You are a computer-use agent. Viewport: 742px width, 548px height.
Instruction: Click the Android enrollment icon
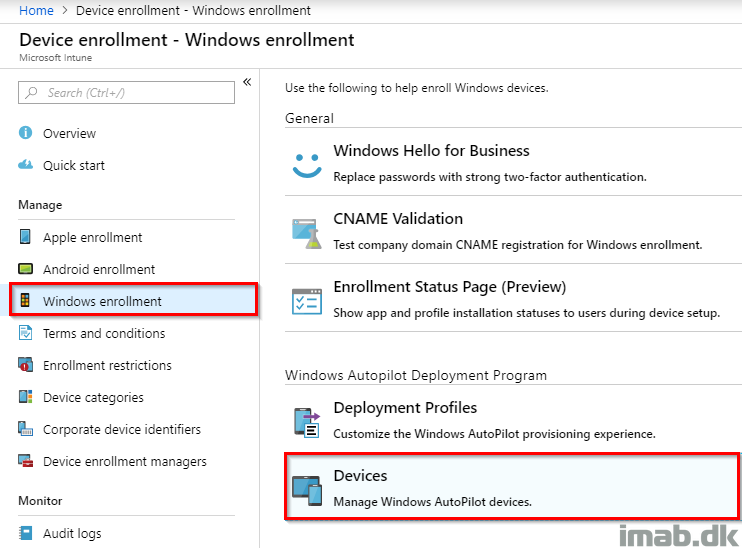26,269
